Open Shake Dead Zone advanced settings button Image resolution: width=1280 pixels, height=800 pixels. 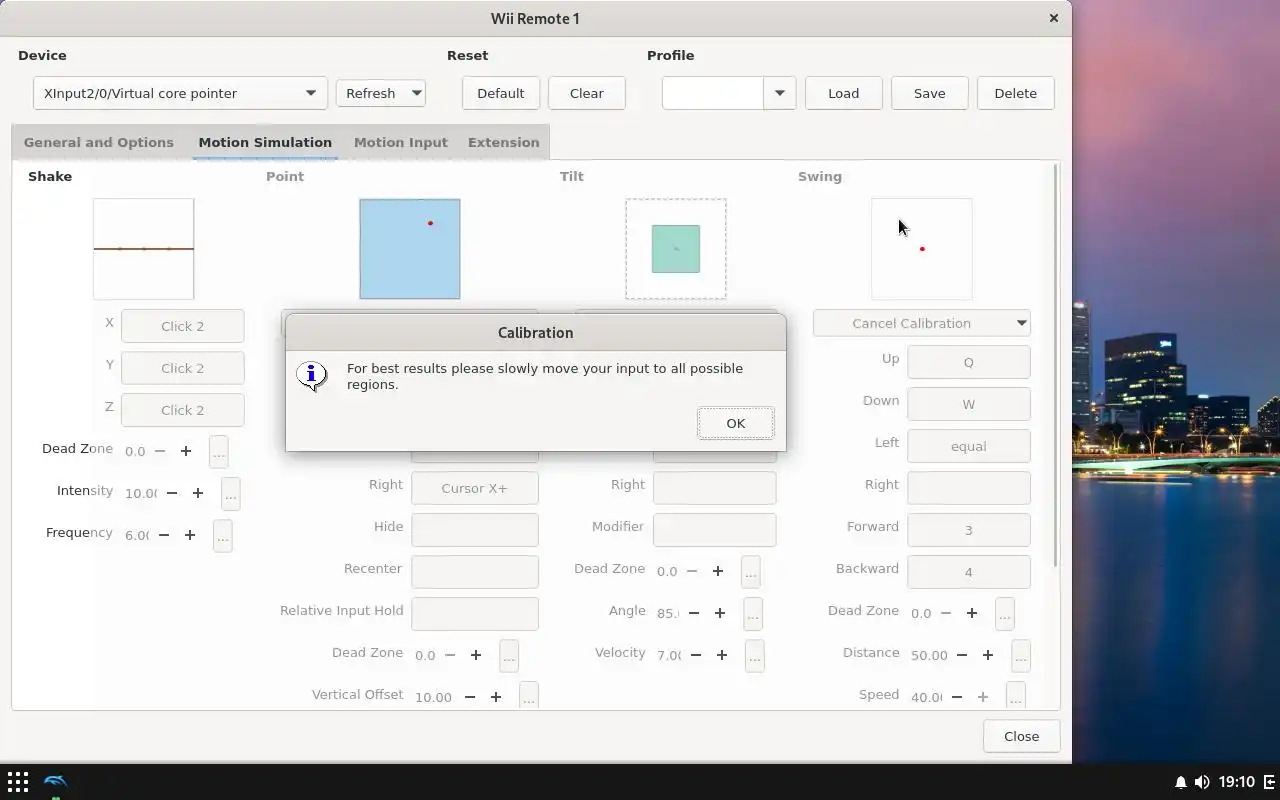click(218, 451)
